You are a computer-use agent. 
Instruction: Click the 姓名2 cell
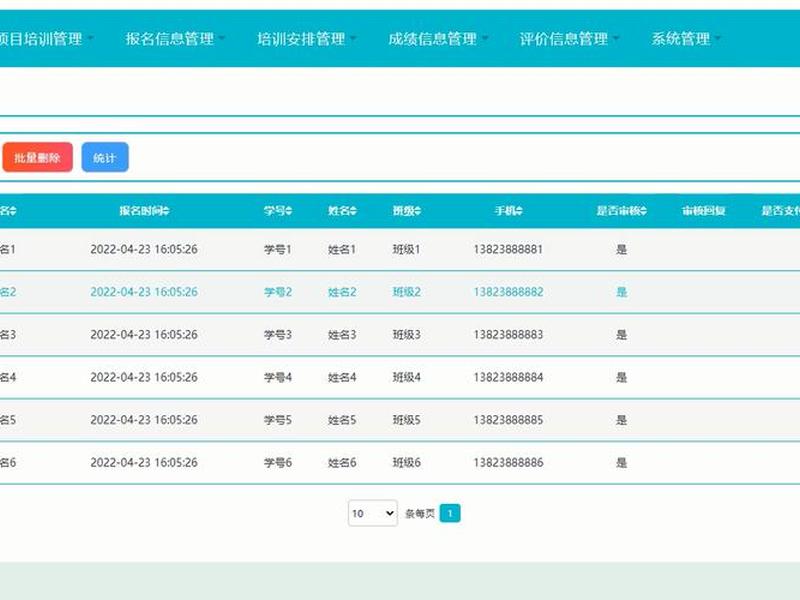(x=342, y=292)
